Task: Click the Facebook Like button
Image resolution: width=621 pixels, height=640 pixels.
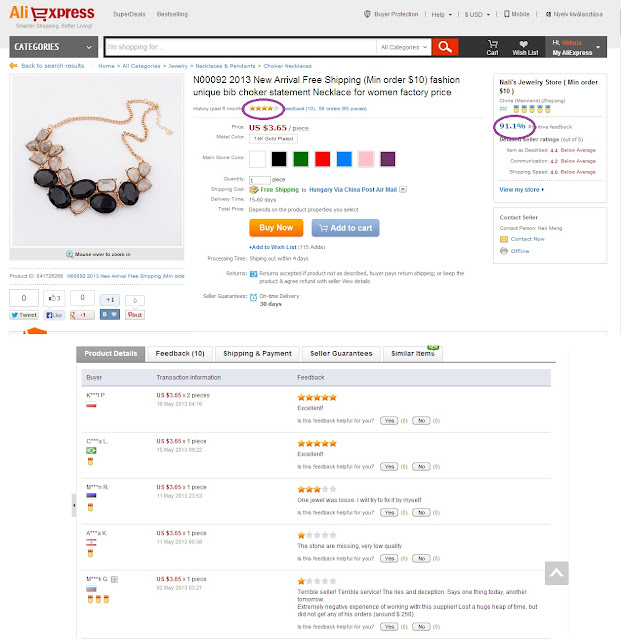Action: click(54, 315)
